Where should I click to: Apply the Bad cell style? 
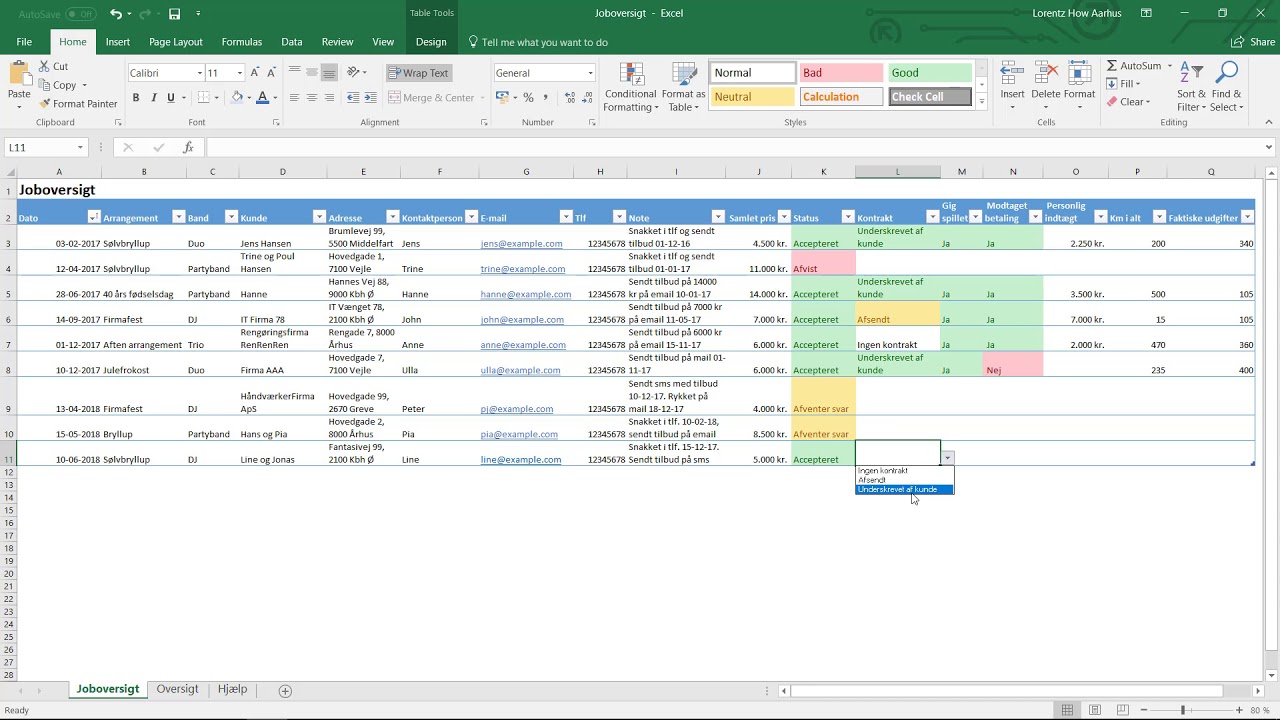[x=839, y=73]
